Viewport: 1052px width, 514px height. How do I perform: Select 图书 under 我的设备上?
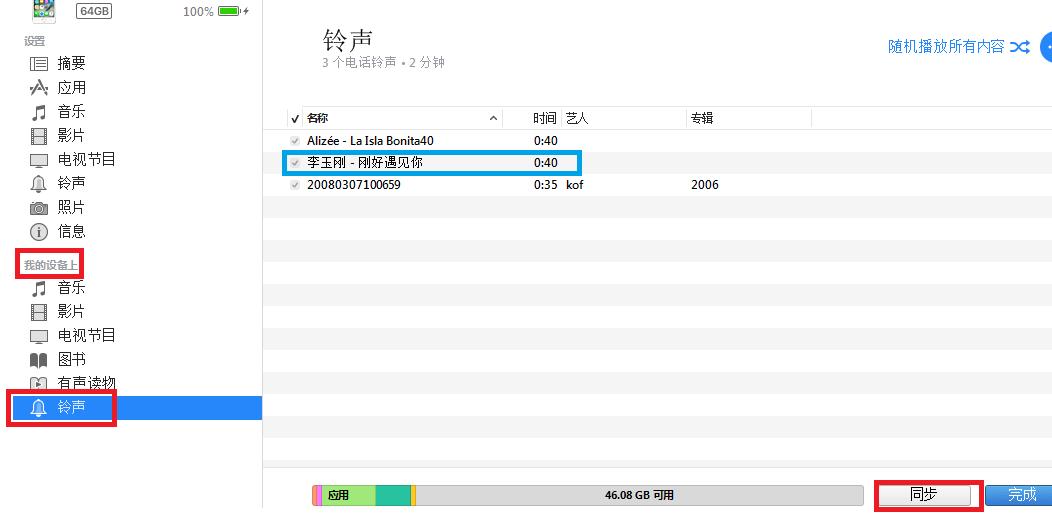coord(71,360)
